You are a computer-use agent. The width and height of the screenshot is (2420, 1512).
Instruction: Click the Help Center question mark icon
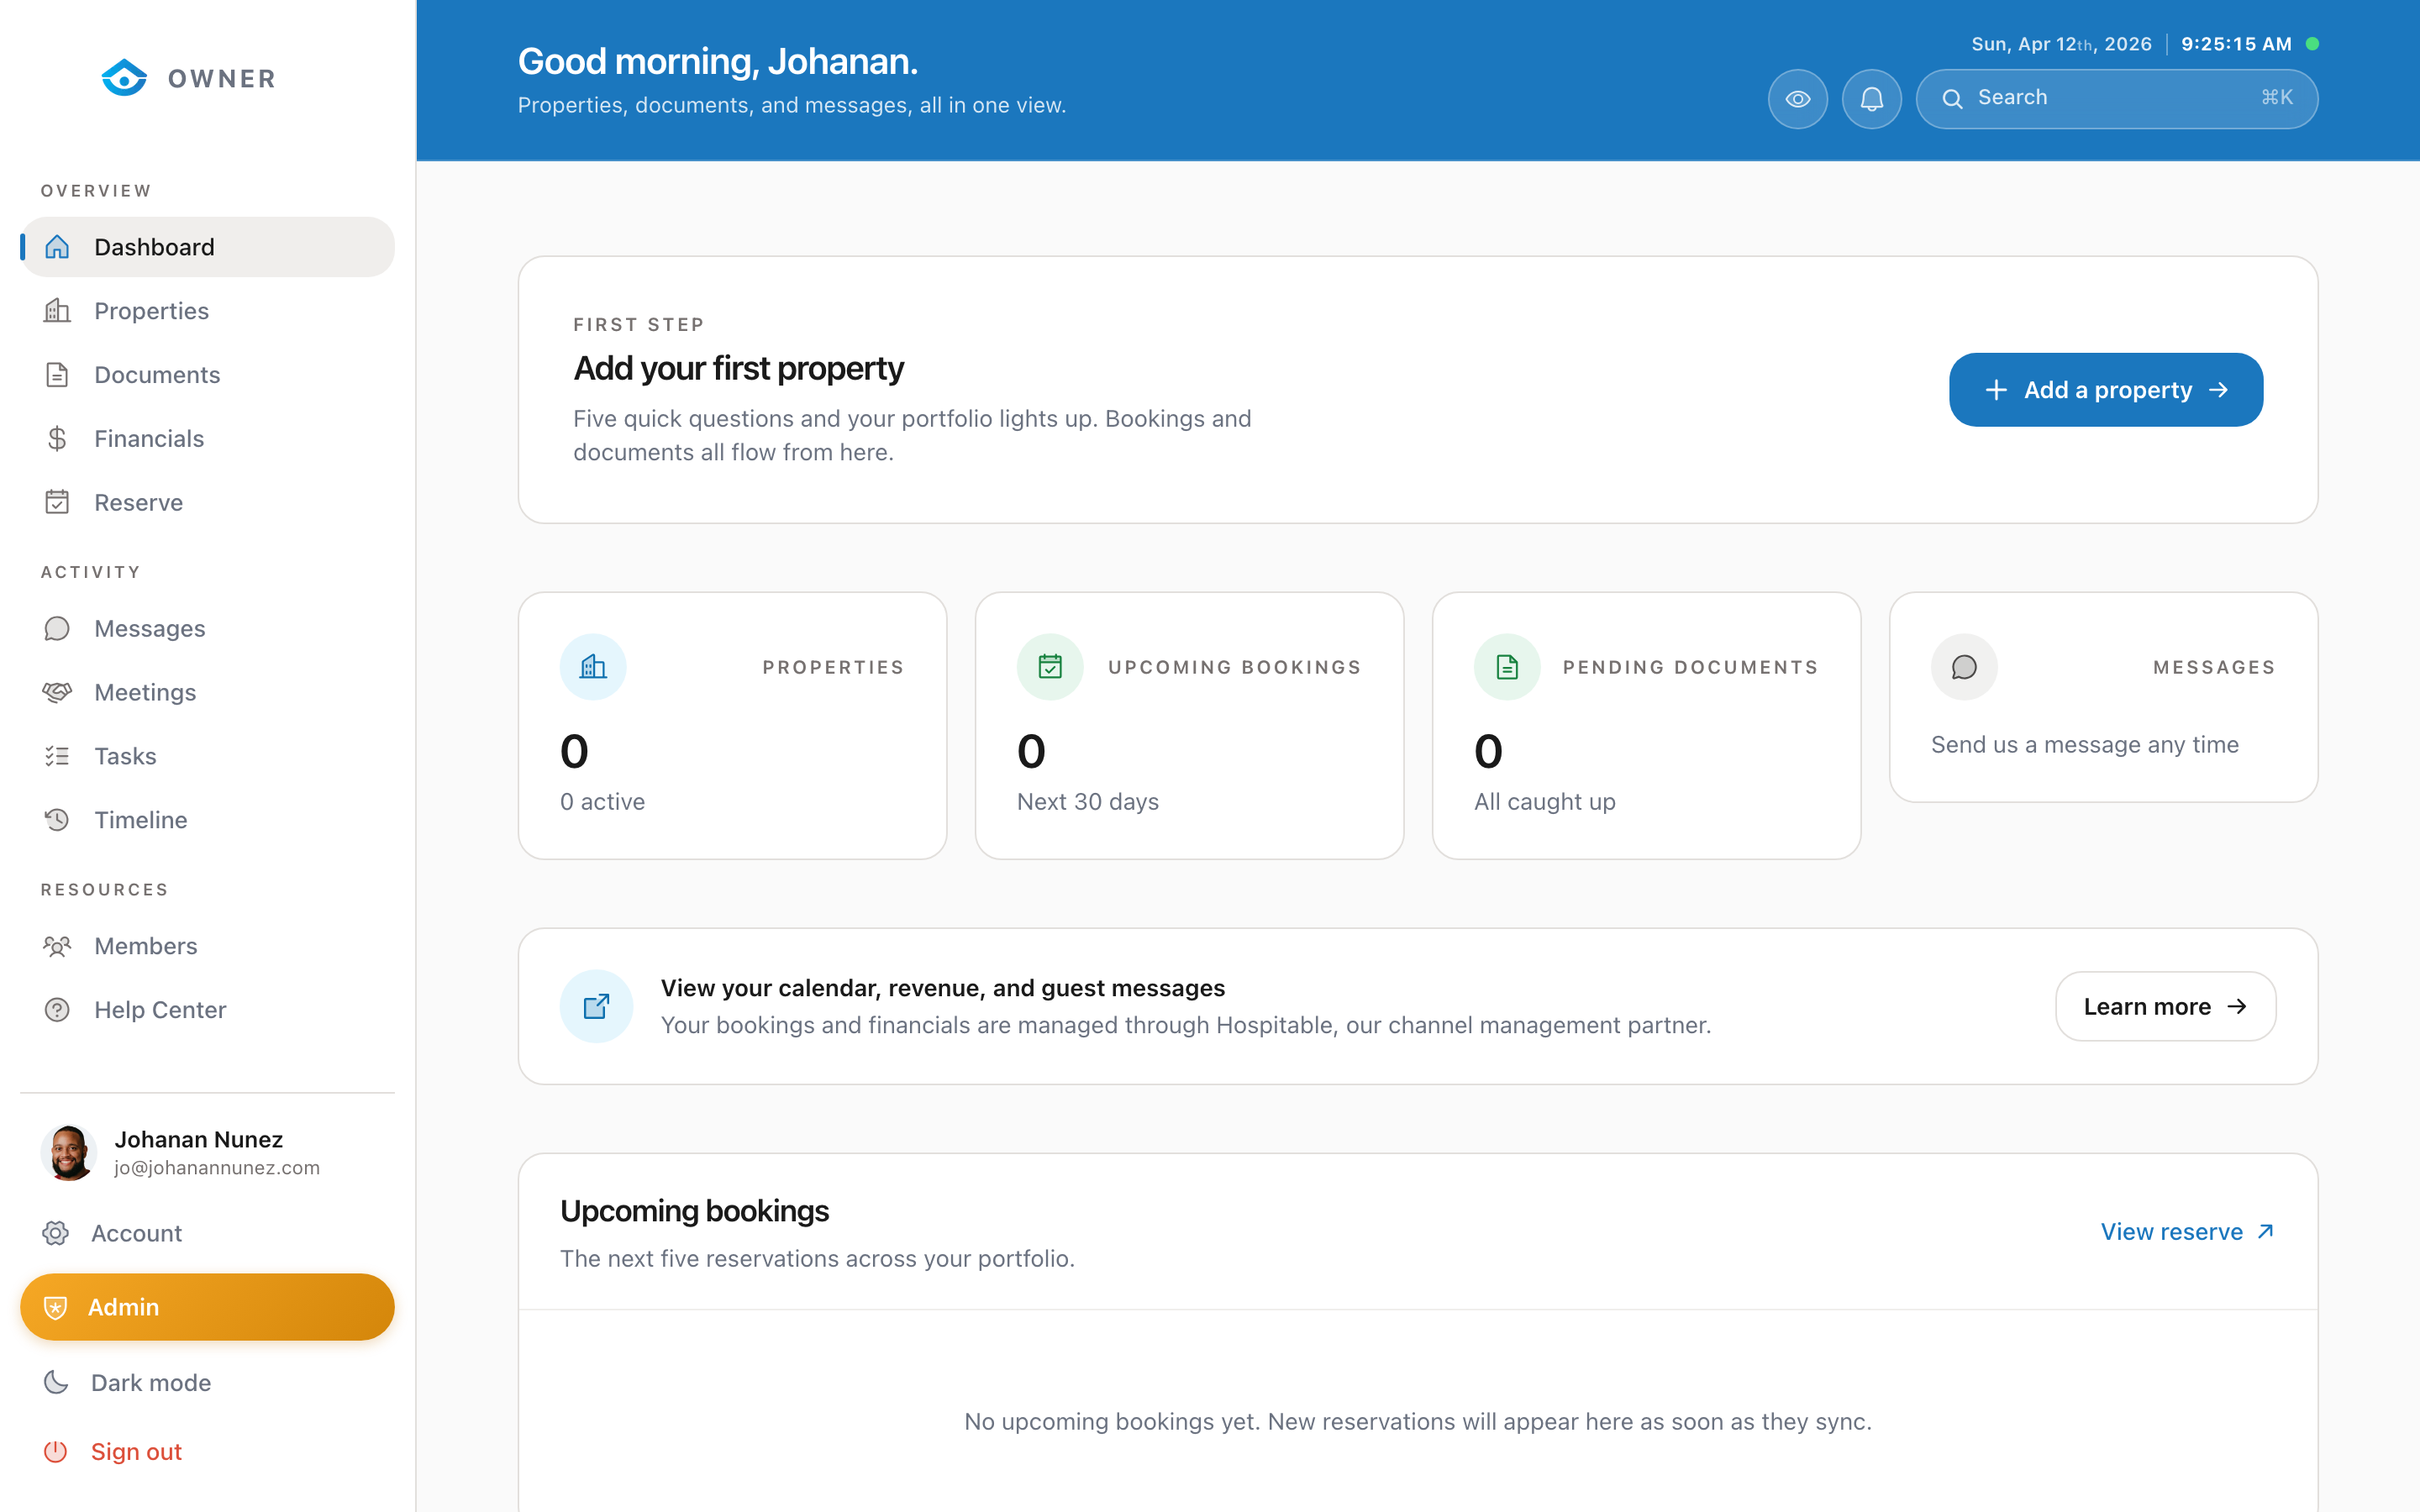tap(57, 1009)
